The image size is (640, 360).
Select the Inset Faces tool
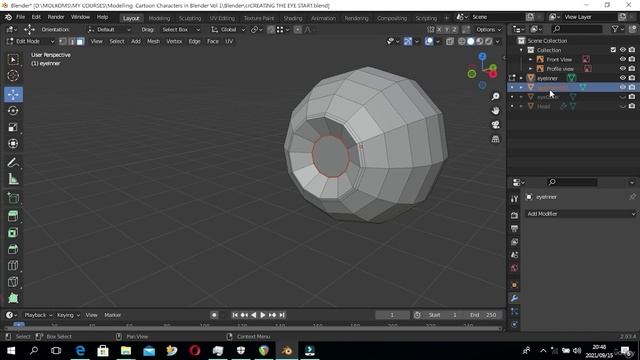click(13, 232)
